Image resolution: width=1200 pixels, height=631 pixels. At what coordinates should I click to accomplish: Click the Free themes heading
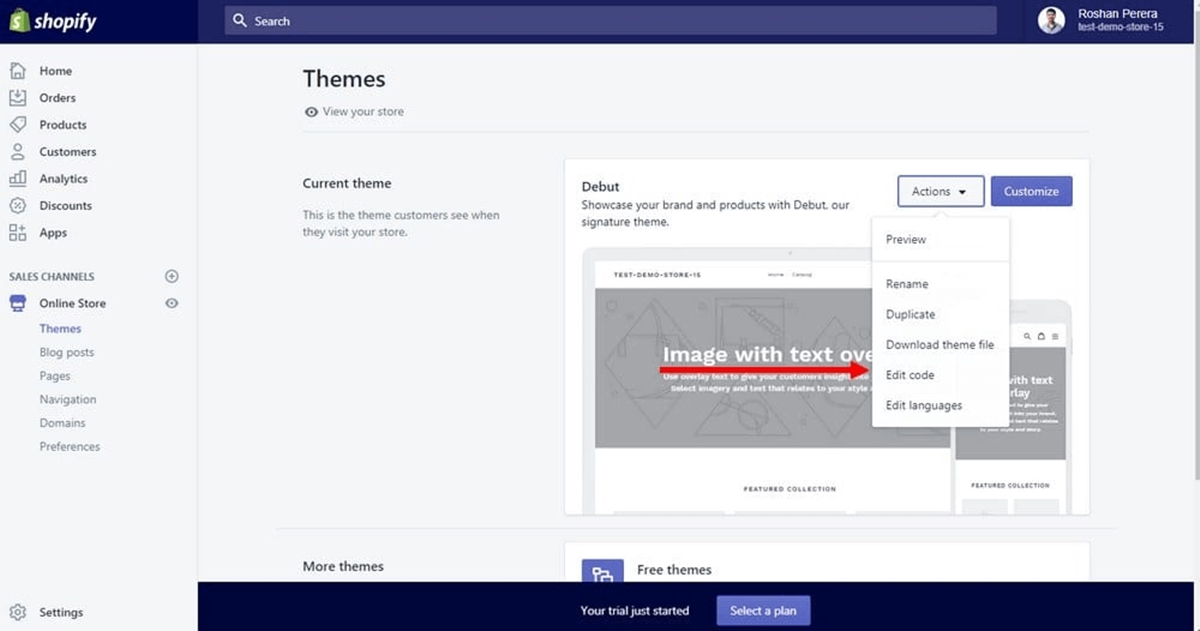click(674, 570)
